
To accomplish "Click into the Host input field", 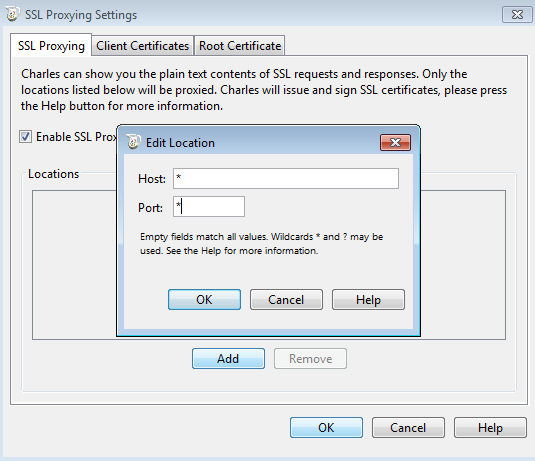I will point(286,178).
